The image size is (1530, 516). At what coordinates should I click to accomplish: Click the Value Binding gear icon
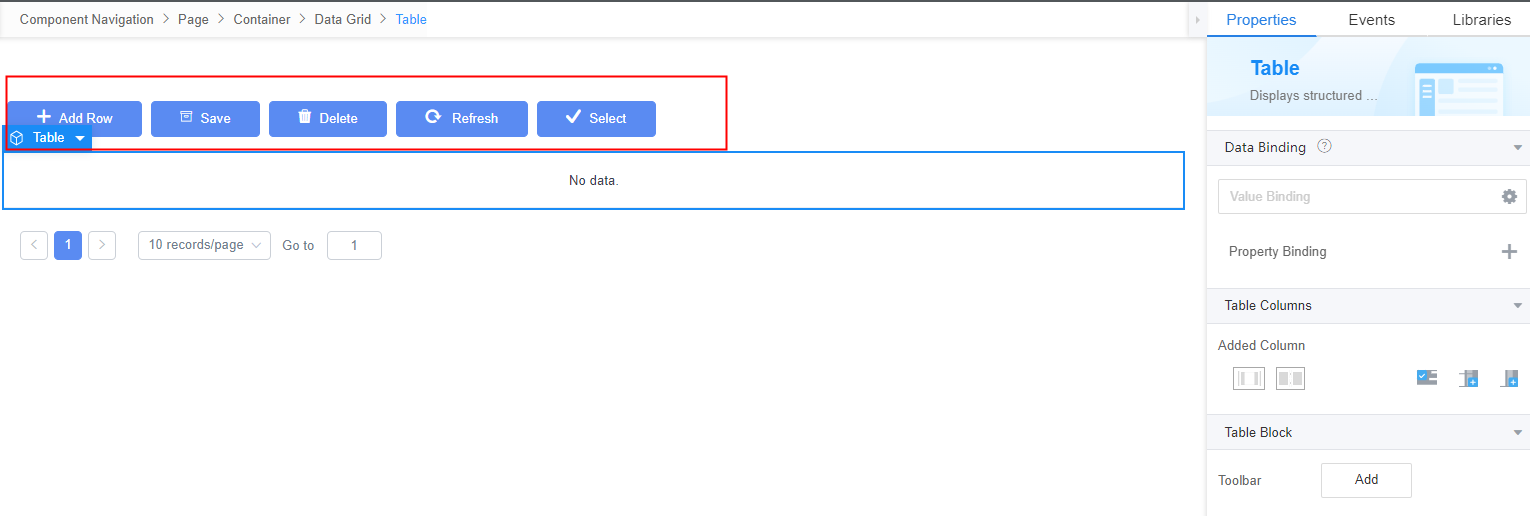[x=1509, y=197]
